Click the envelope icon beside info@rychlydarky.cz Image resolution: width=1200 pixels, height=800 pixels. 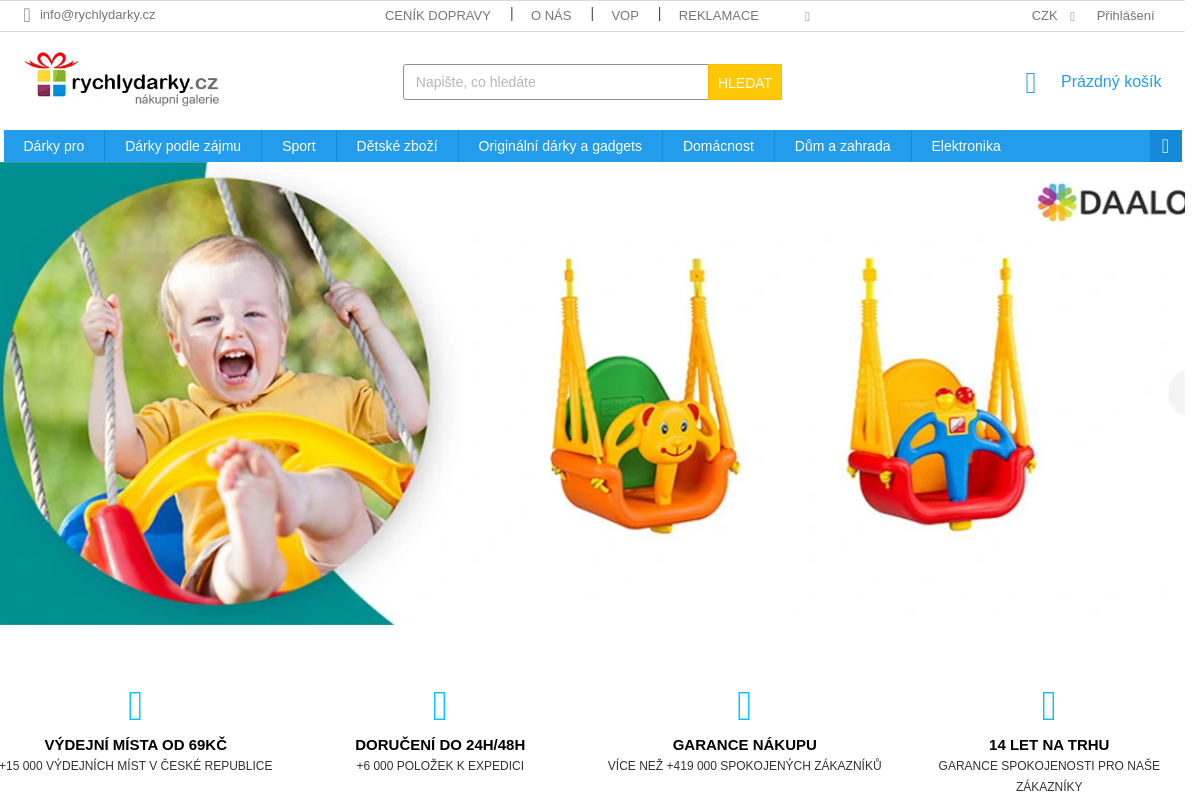27,15
